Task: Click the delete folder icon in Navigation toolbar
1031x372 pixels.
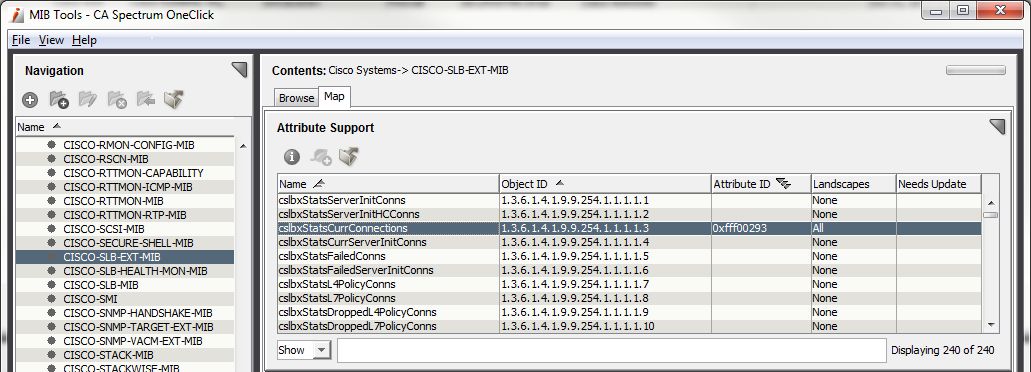Action: coord(117,99)
